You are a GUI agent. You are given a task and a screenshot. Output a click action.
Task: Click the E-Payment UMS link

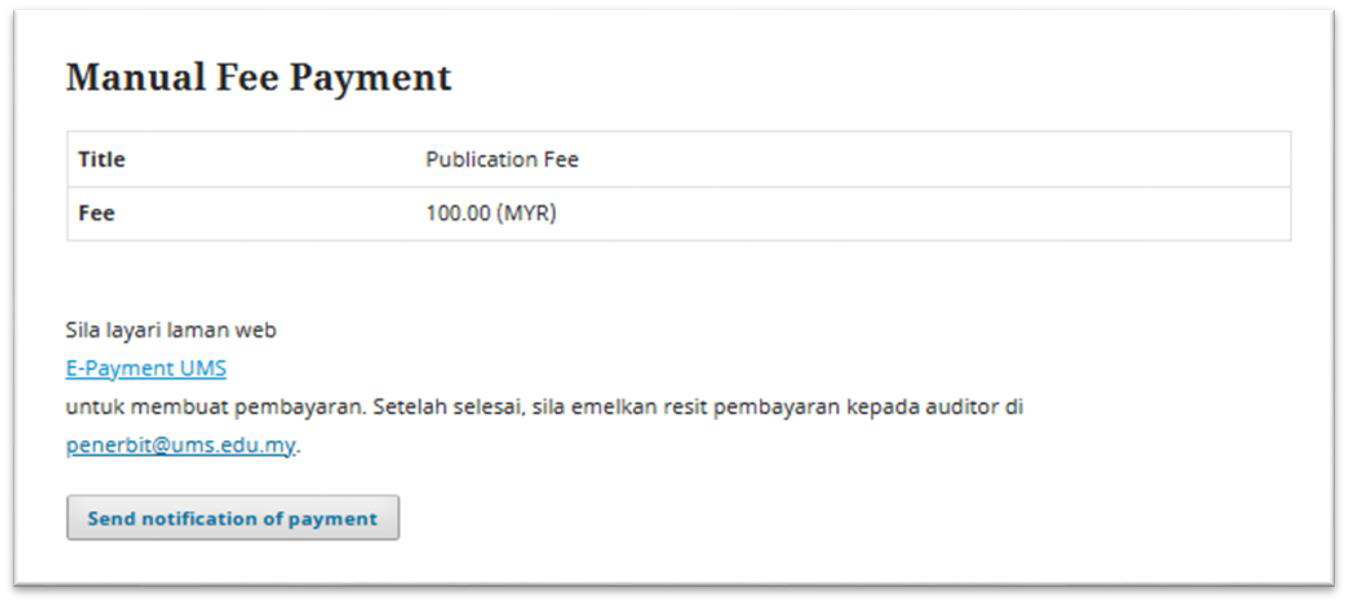(x=146, y=368)
